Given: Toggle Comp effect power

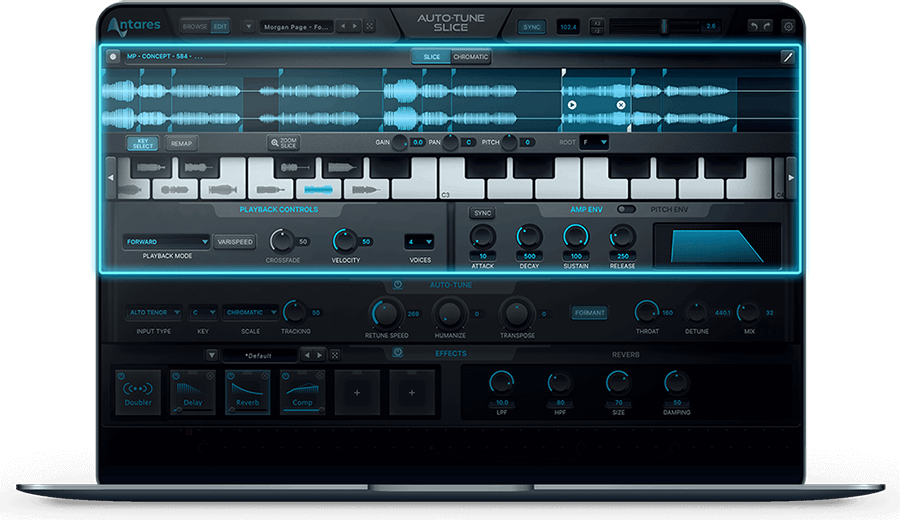Looking at the screenshot, I should point(285,376).
